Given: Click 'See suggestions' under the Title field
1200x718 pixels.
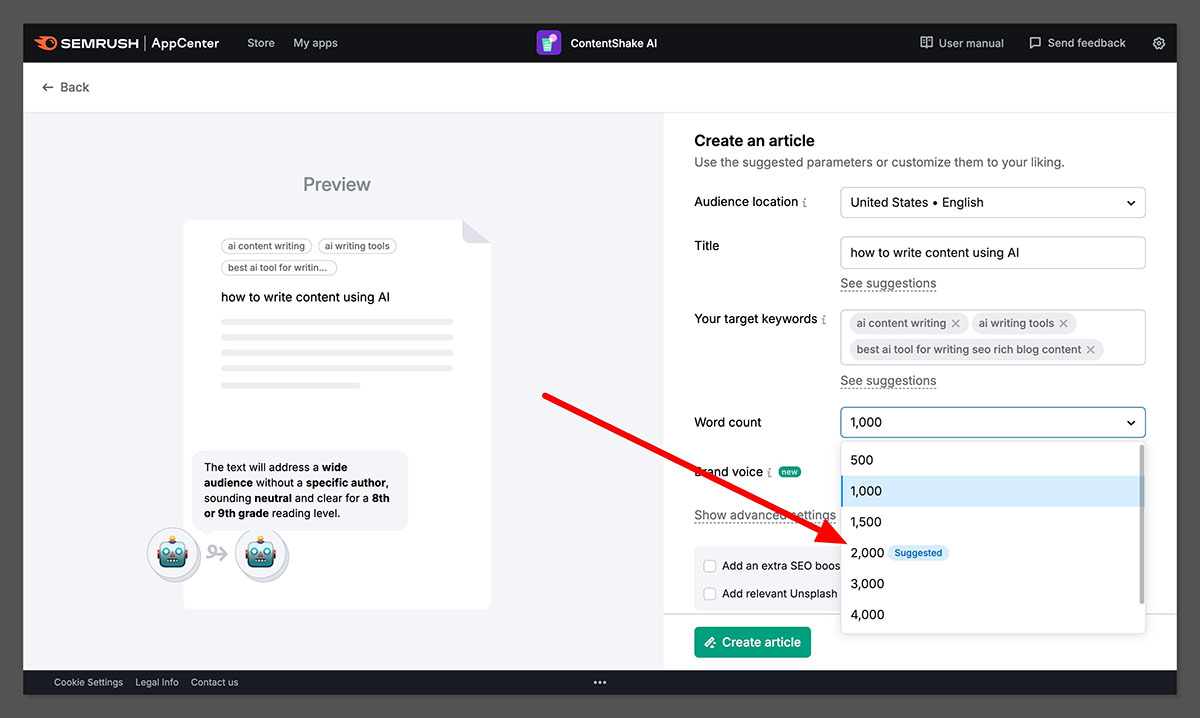Looking at the screenshot, I should [888, 284].
